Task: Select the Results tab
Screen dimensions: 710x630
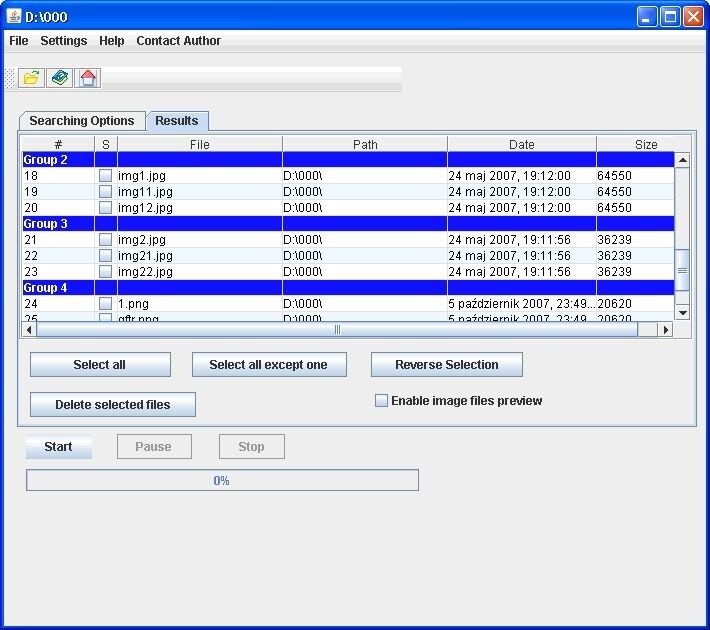Action: click(x=177, y=121)
